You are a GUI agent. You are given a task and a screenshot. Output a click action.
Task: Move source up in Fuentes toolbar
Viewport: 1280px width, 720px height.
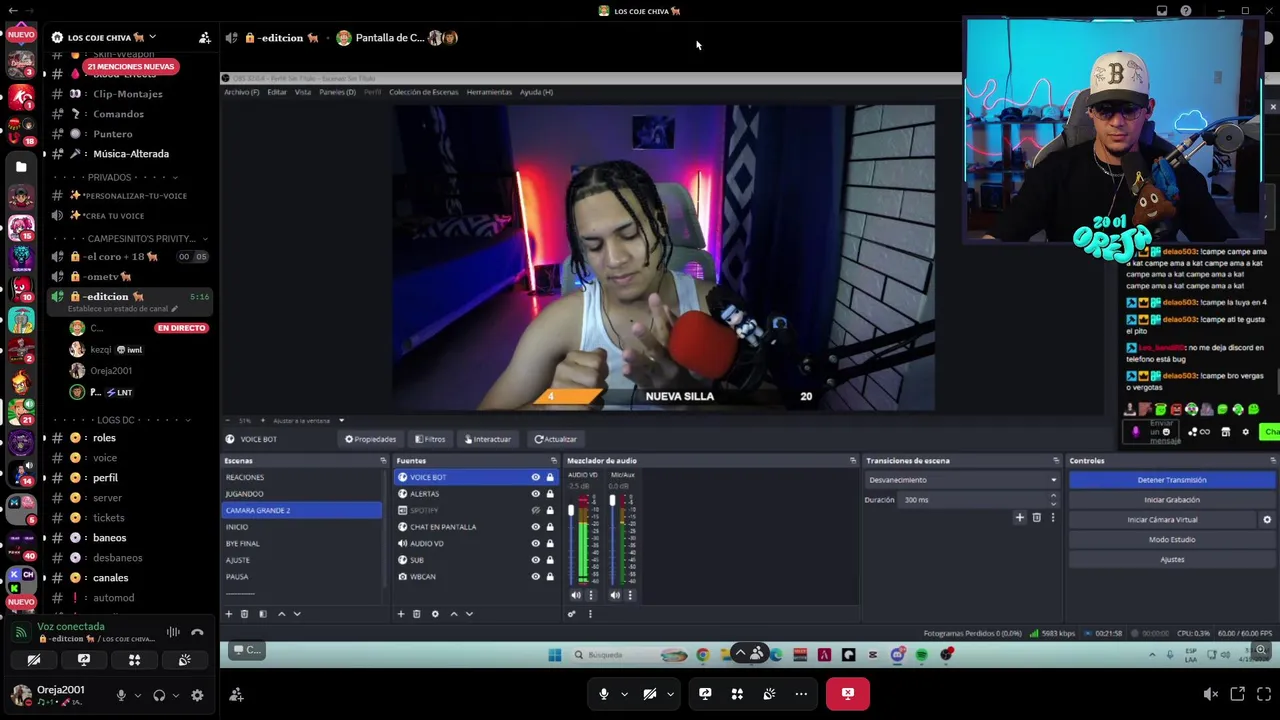tap(453, 614)
